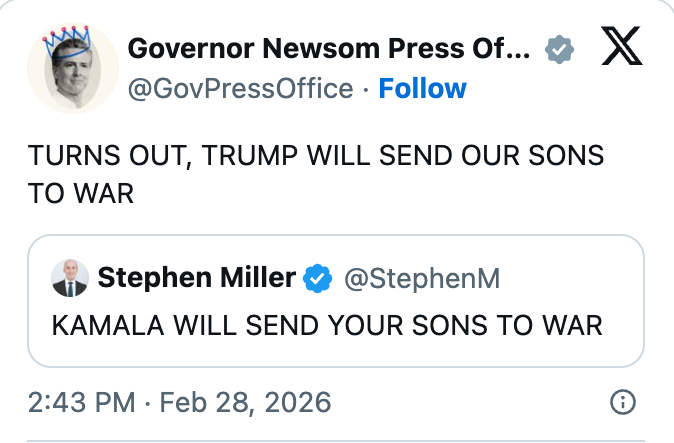Screen dimensions: 674x443
Task: Open the info icon beside the timestamp
Action: [622, 403]
